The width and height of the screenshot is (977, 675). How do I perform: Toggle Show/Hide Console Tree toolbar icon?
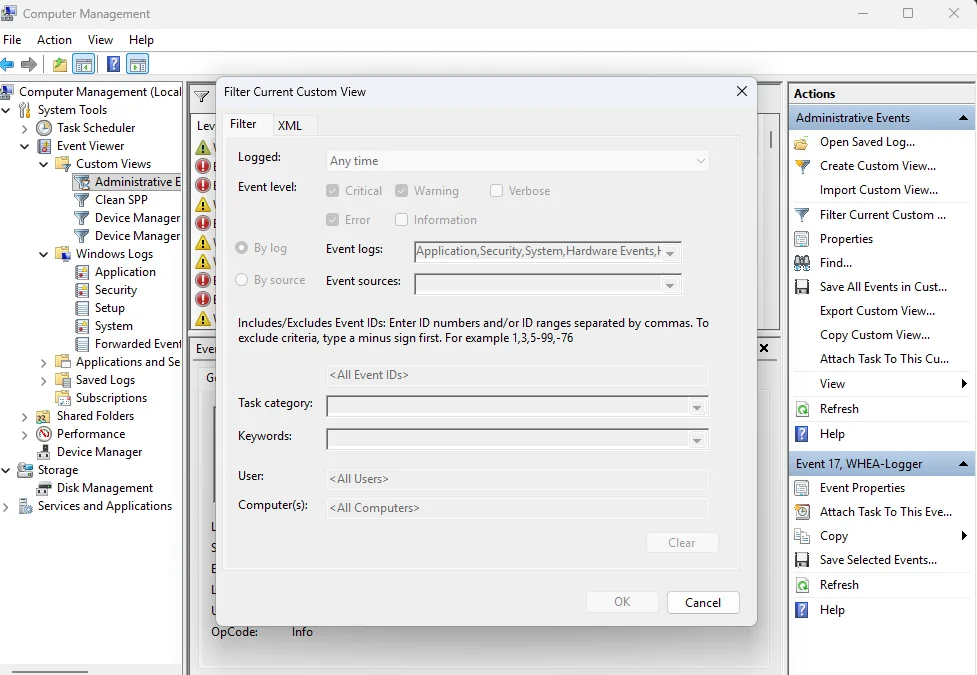83,64
